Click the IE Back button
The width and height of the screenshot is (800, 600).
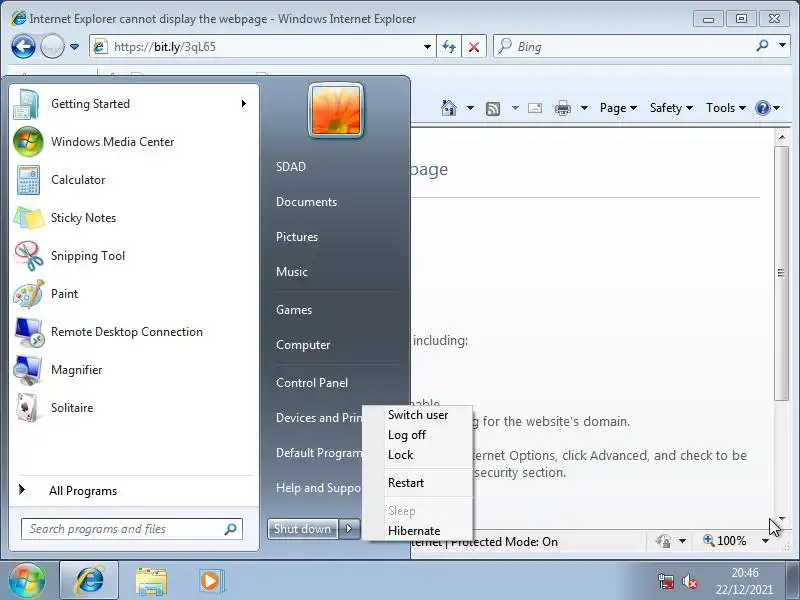coord(23,47)
